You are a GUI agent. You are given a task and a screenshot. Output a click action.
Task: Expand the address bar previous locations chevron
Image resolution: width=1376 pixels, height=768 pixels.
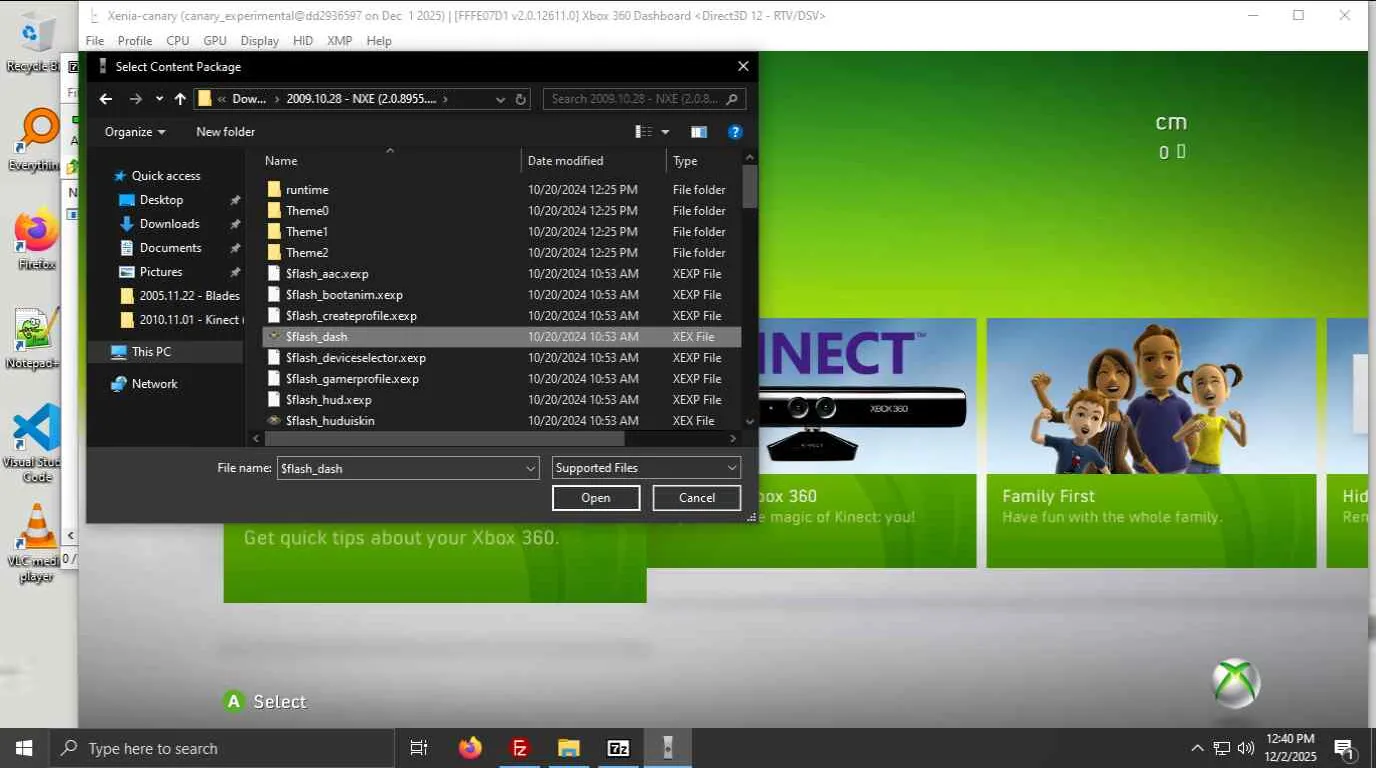500,99
